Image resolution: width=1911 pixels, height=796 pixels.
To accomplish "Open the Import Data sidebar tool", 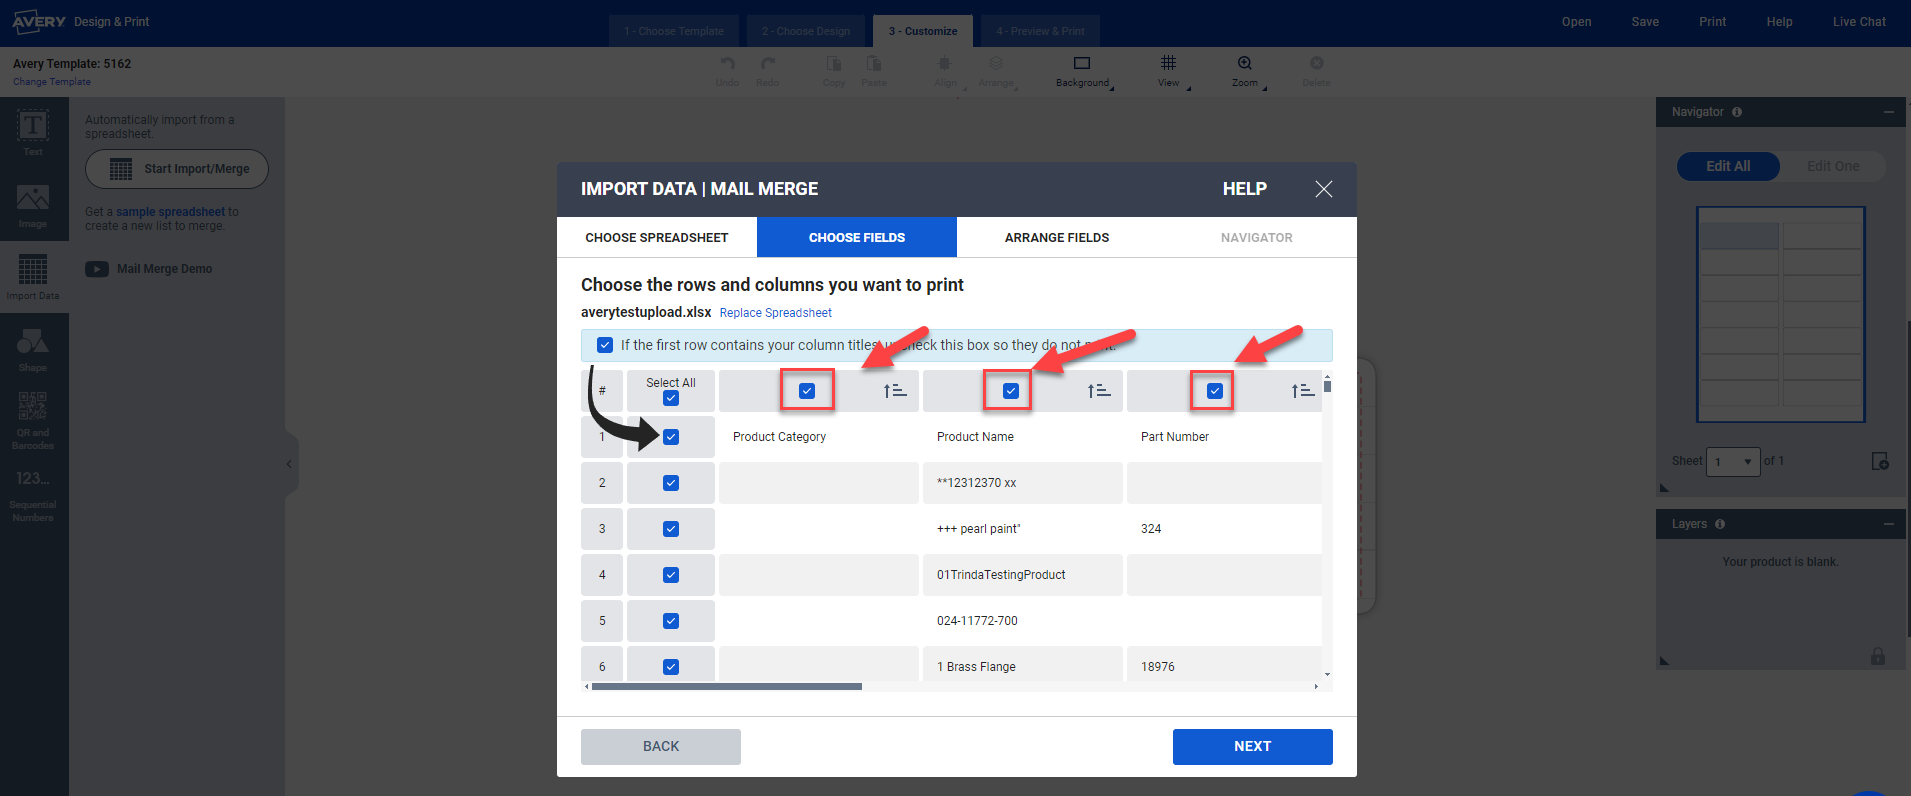I will pyautogui.click(x=33, y=277).
